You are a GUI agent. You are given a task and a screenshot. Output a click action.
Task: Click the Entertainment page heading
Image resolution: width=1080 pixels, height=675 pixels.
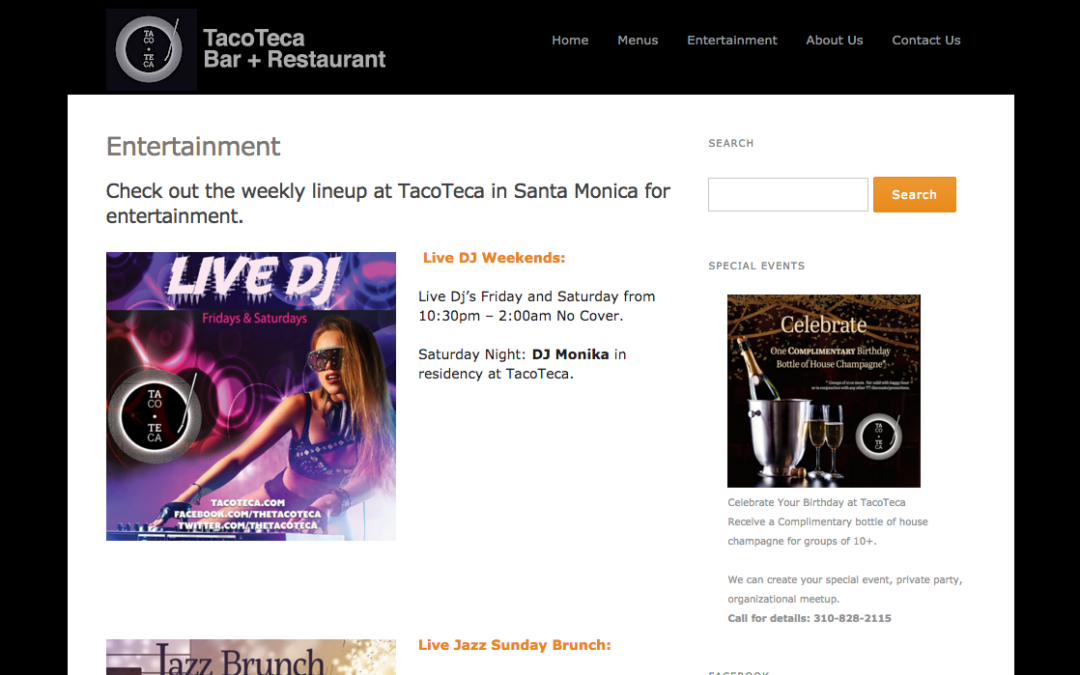click(193, 146)
